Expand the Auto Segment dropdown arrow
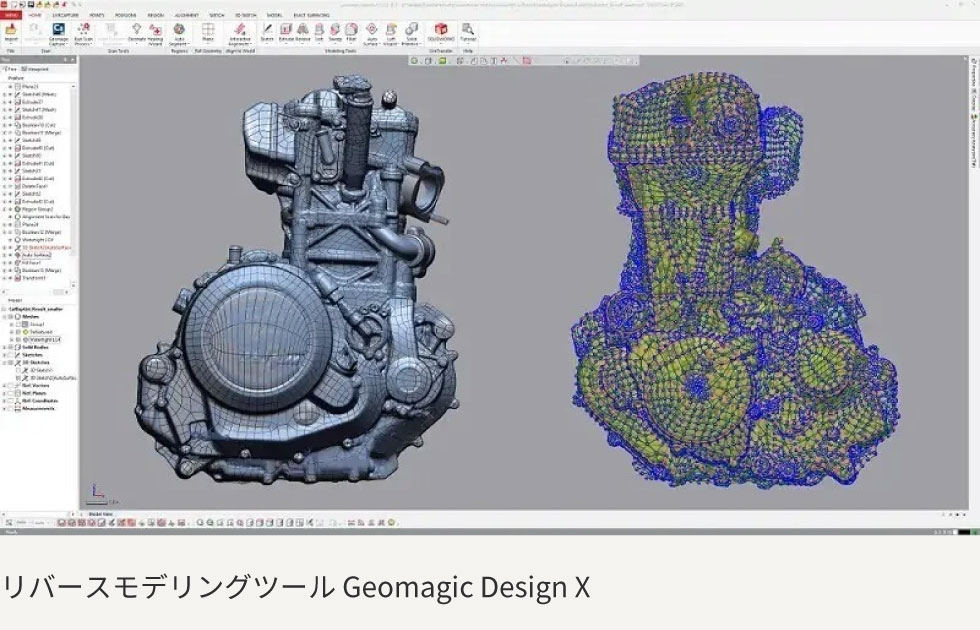Viewport: 980px width, 630px height. click(x=189, y=44)
